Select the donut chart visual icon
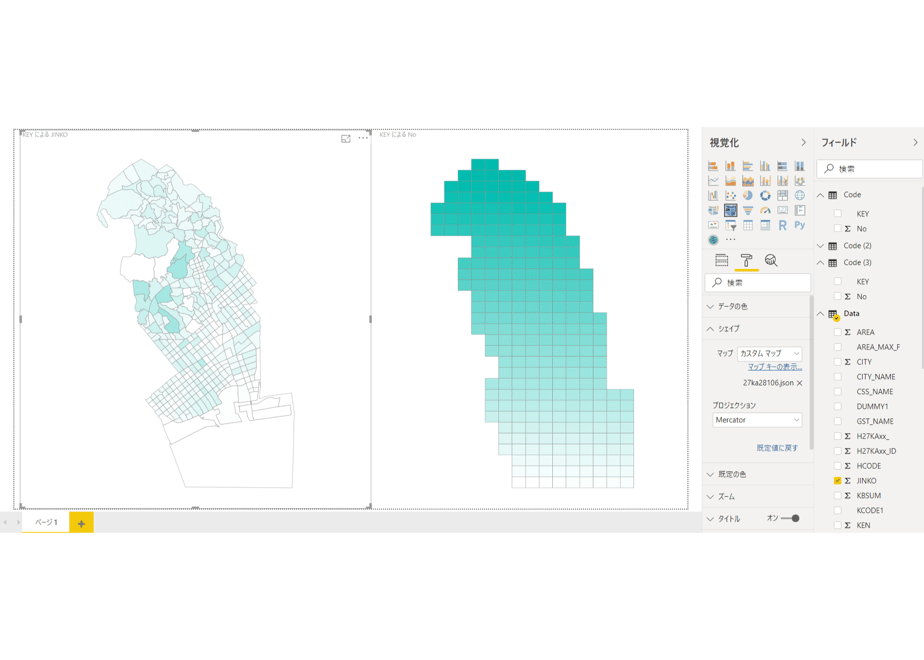Viewport: 924px width, 660px height. click(765, 196)
